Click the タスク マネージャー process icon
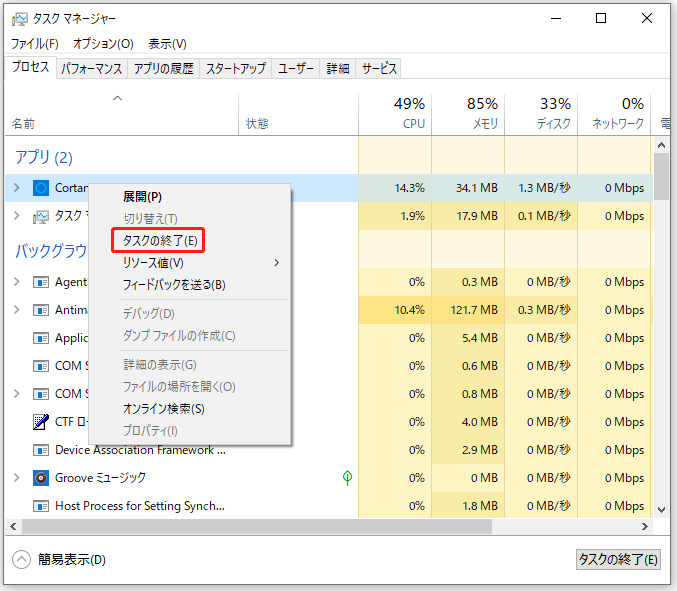 point(41,216)
